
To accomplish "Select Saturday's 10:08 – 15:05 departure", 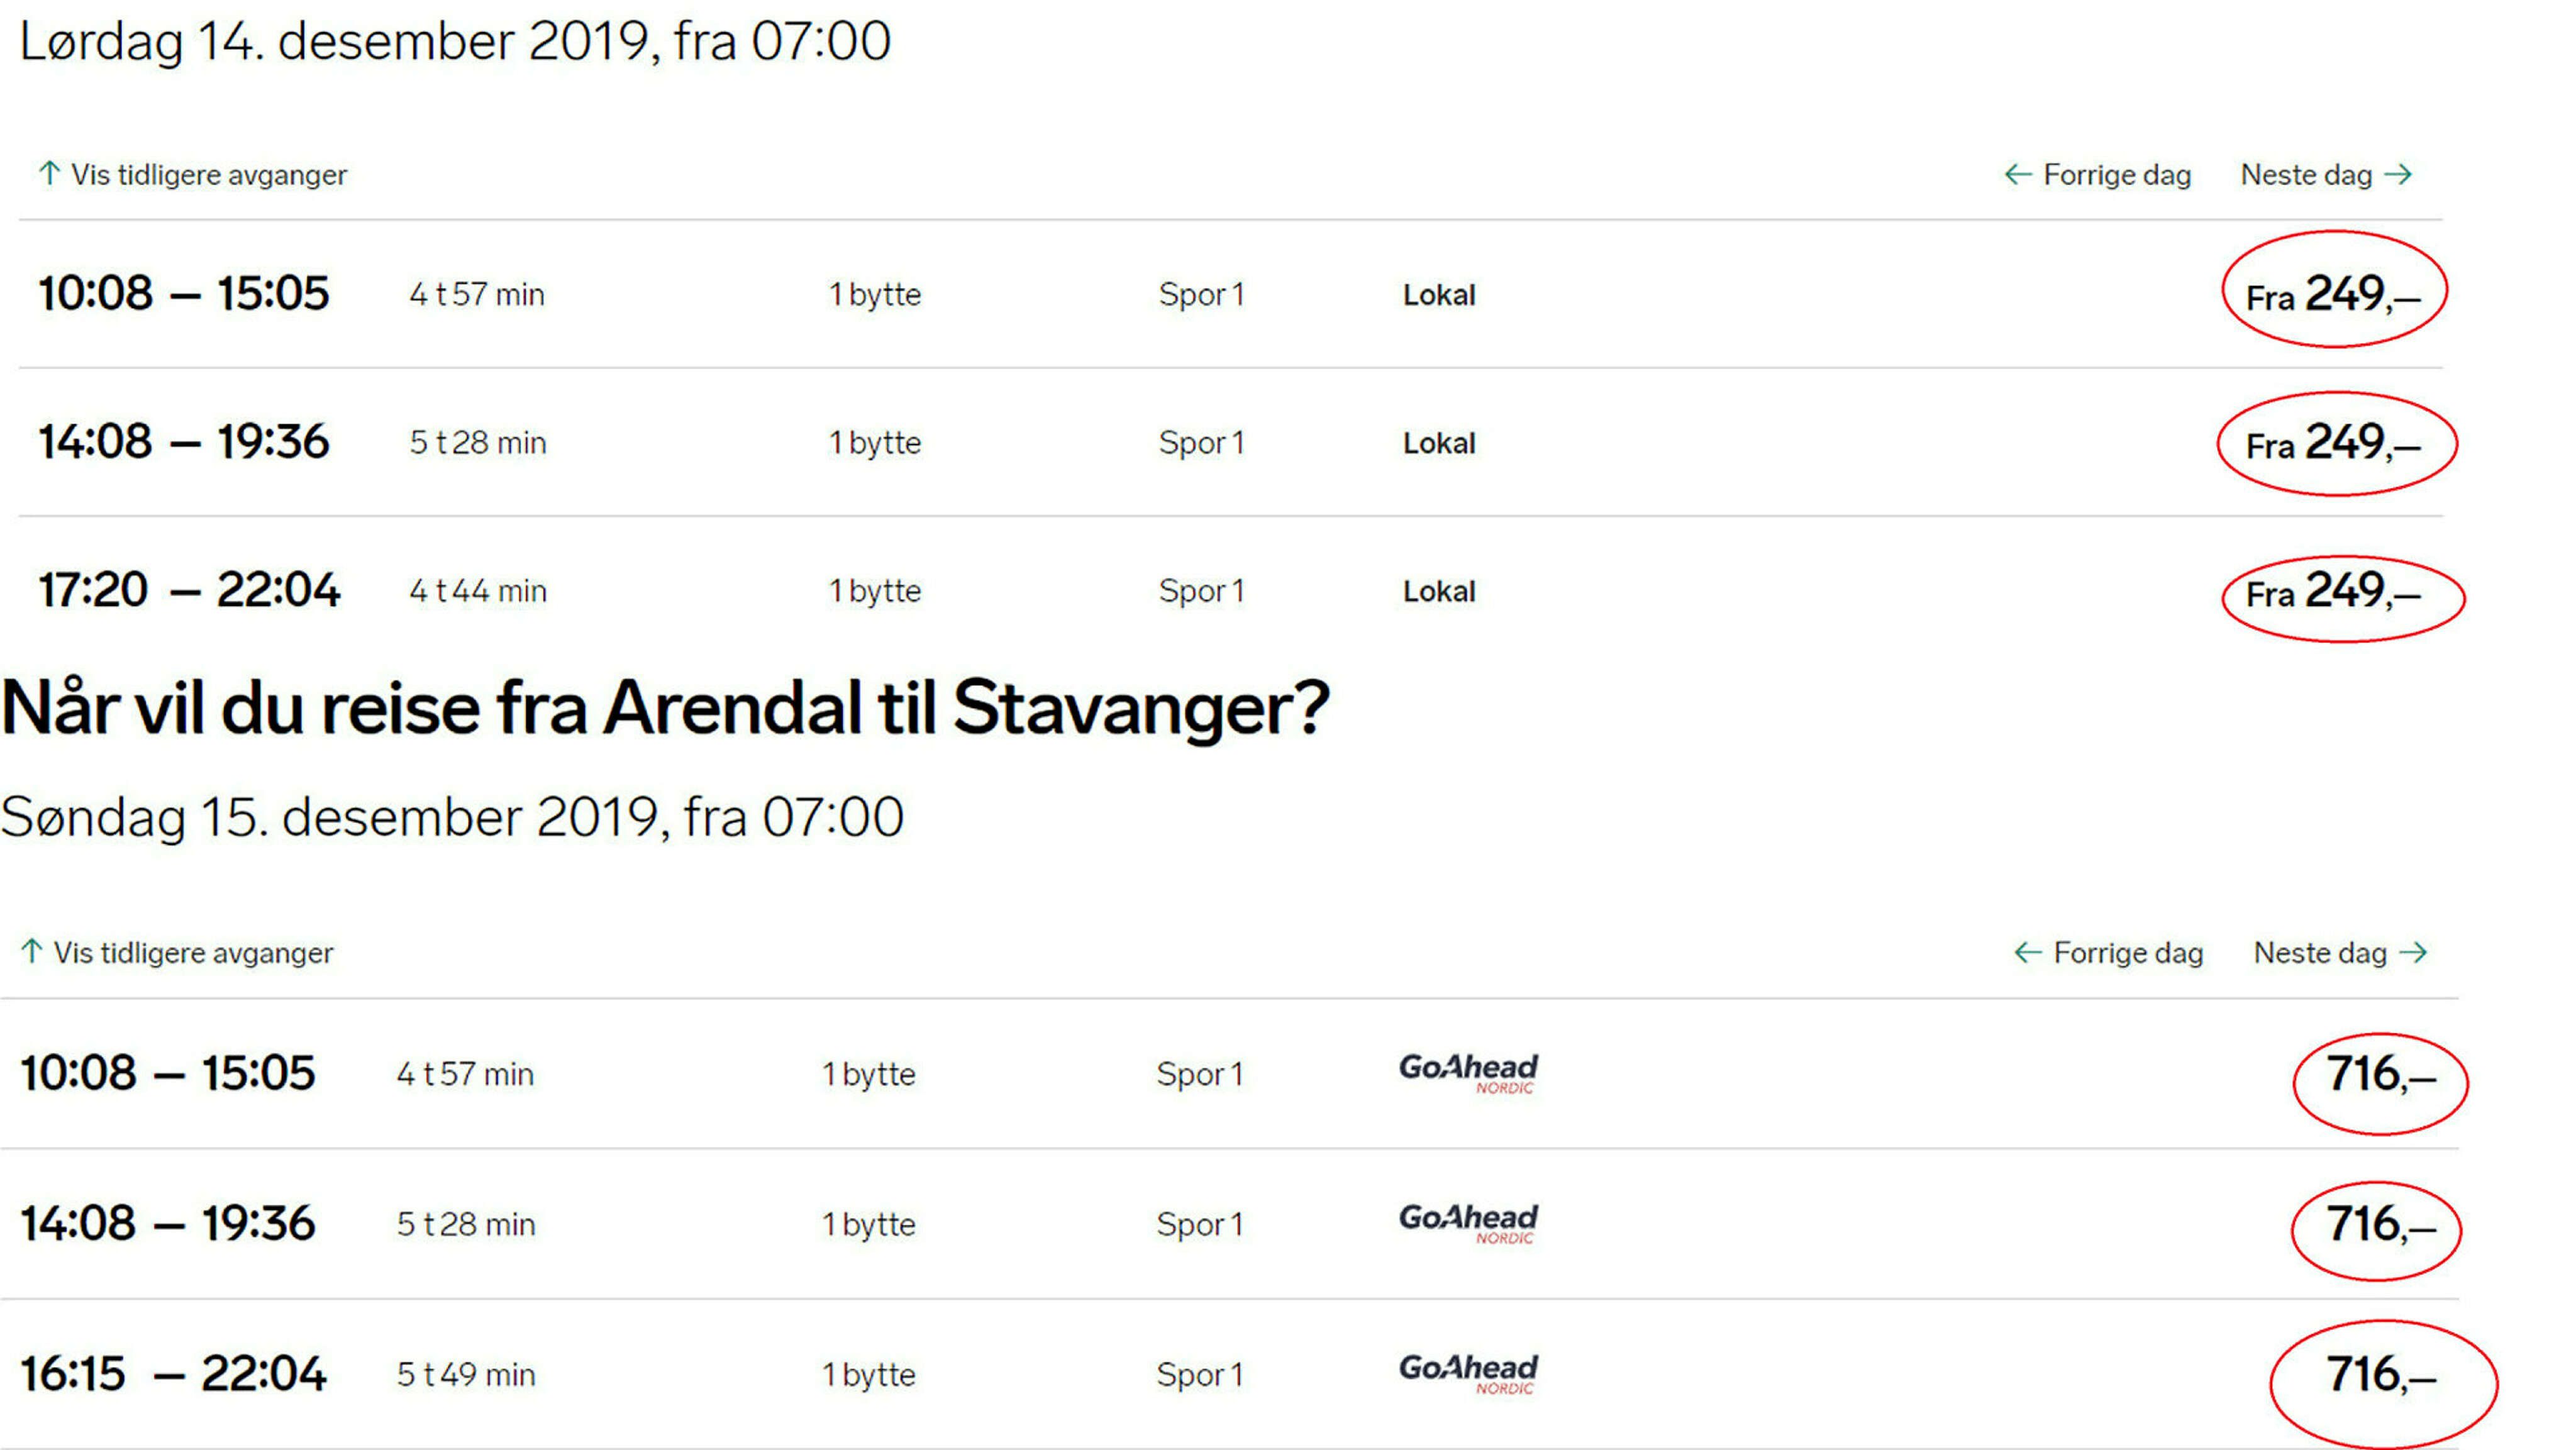I will [x=183, y=293].
